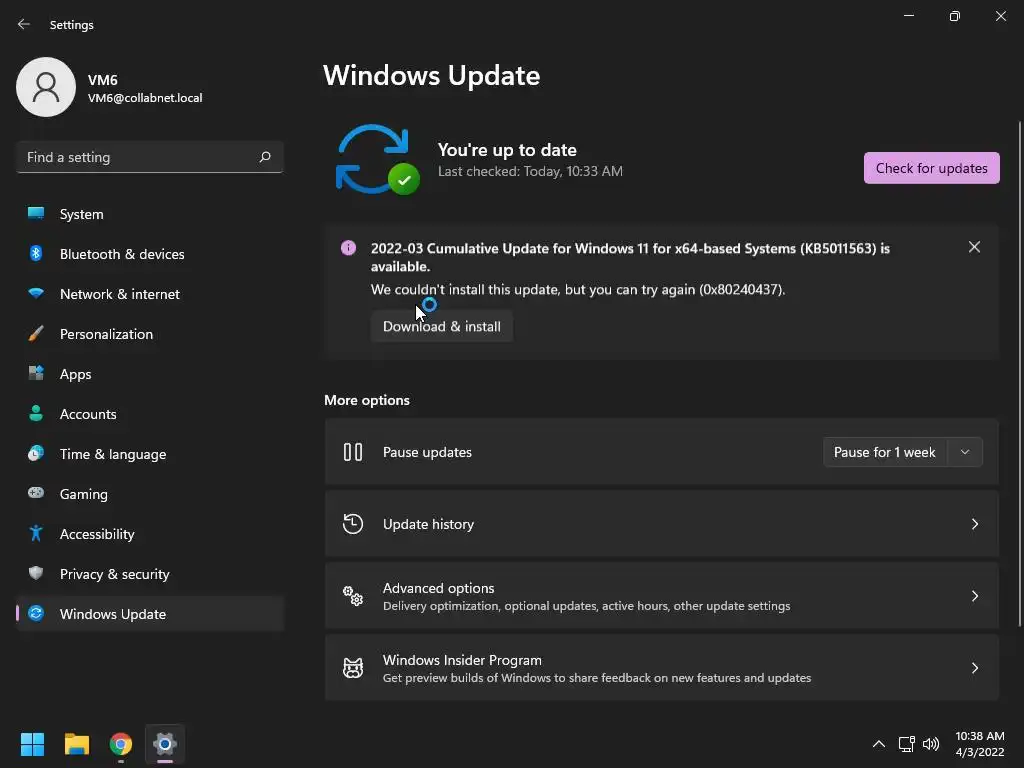Click the Accessibility figure icon

click(x=36, y=534)
